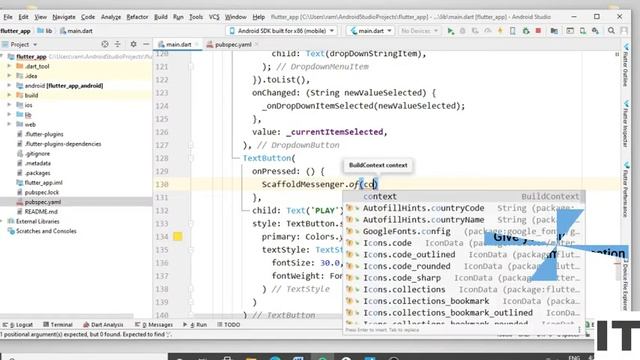Image resolution: width=640 pixels, height=360 pixels.
Task: Click the Device File Explorer toolbar icon
Action: point(570,31)
